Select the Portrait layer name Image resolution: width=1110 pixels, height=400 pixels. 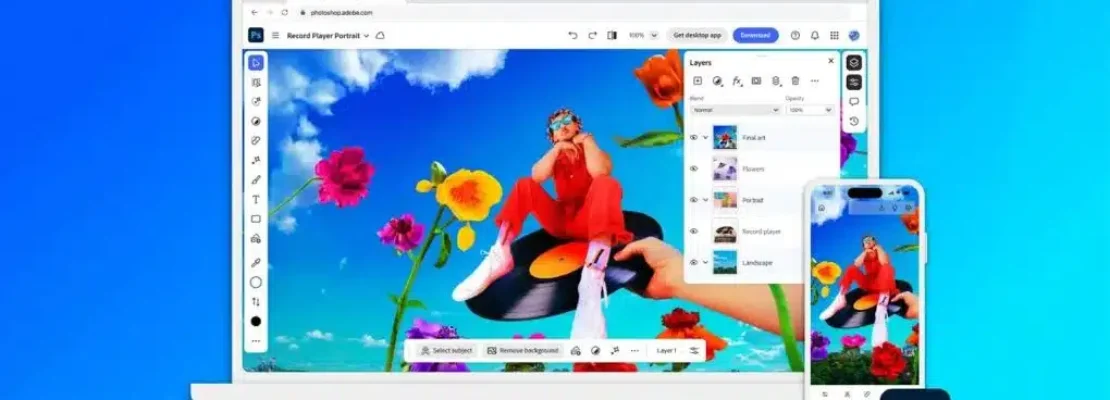click(x=753, y=200)
